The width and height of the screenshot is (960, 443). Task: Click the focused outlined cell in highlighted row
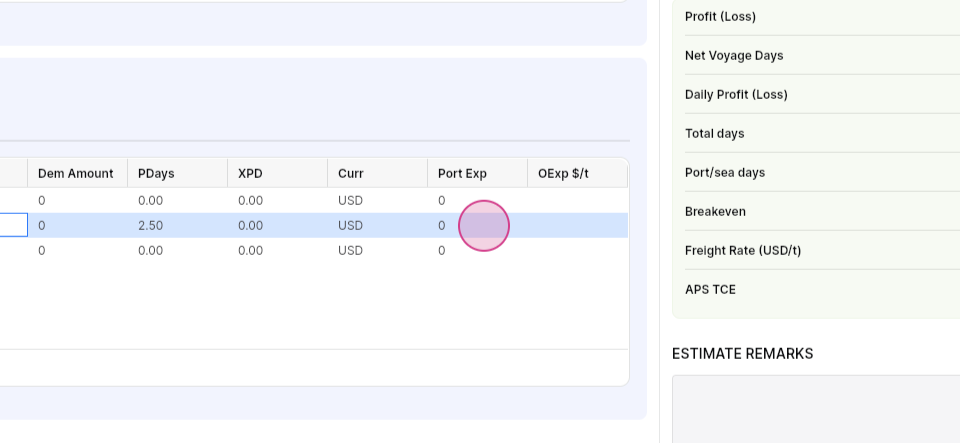pos(13,225)
